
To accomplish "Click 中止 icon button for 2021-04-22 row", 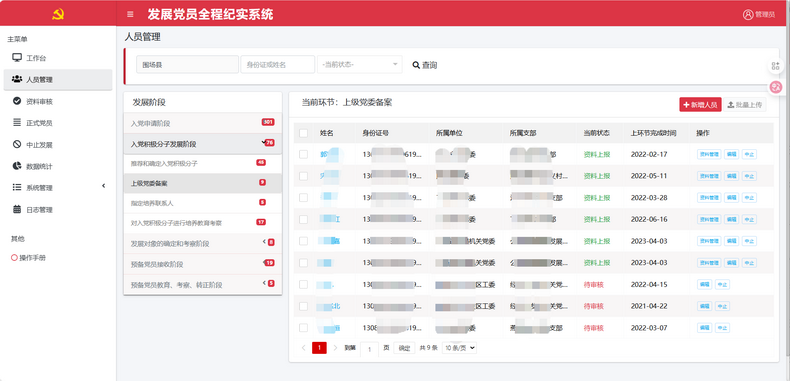I will [x=722, y=306].
